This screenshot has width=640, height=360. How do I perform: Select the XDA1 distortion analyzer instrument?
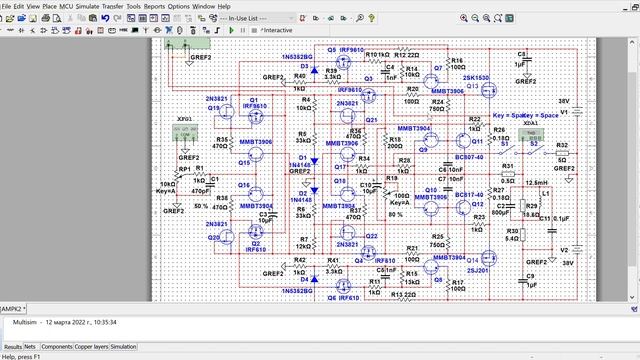coord(531,135)
